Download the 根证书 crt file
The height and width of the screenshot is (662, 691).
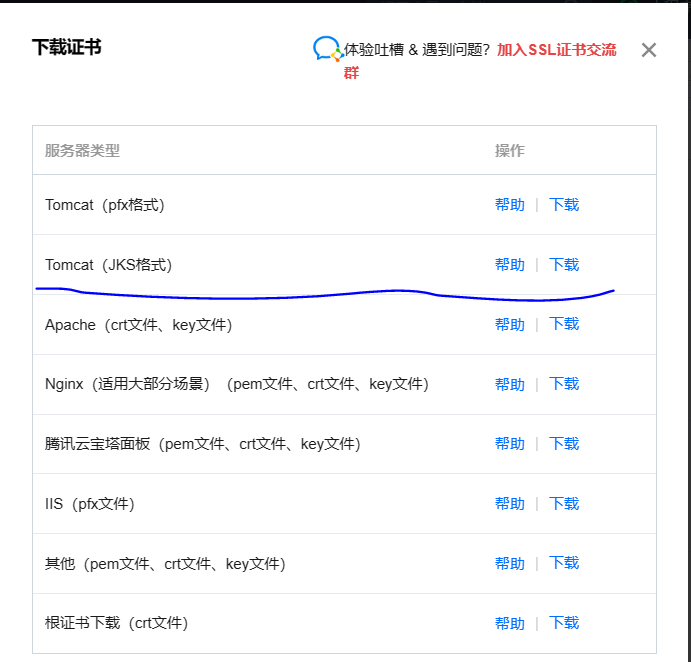(564, 623)
